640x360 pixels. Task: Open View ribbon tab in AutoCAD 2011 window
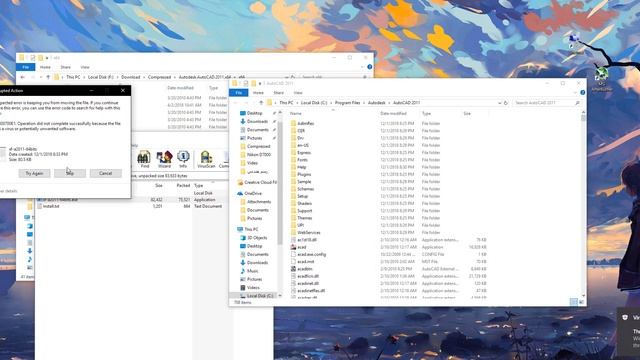298,93
